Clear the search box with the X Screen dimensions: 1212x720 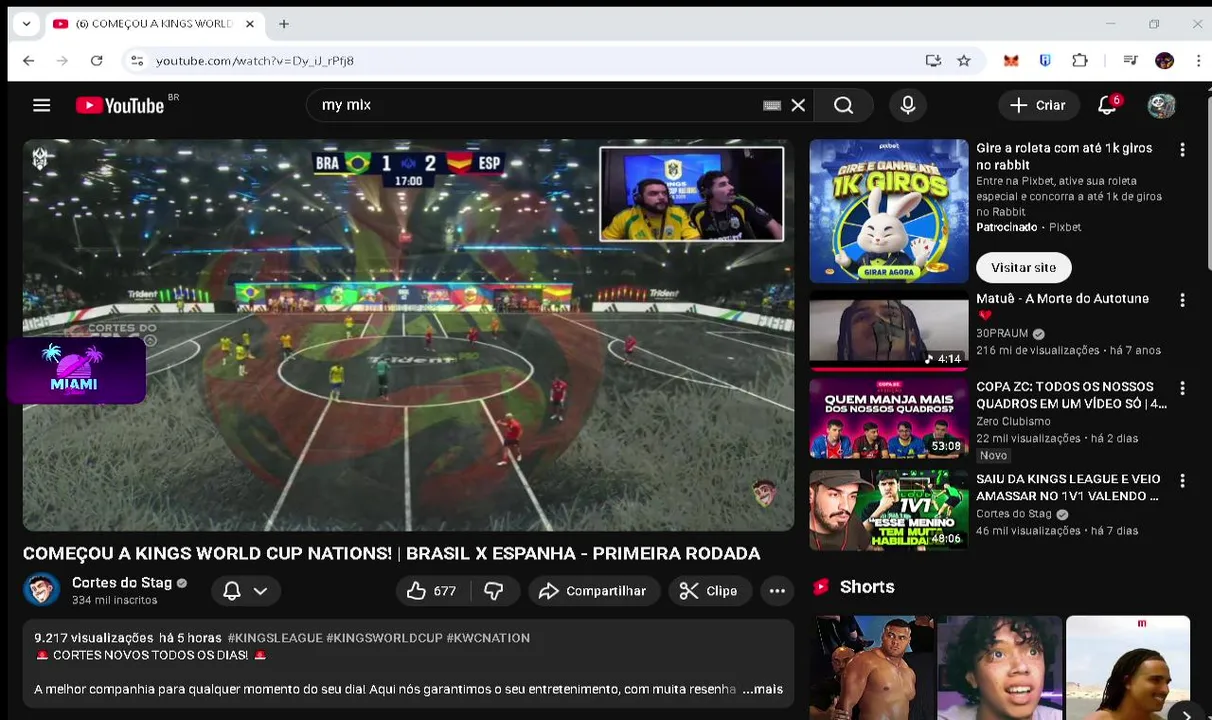click(798, 105)
